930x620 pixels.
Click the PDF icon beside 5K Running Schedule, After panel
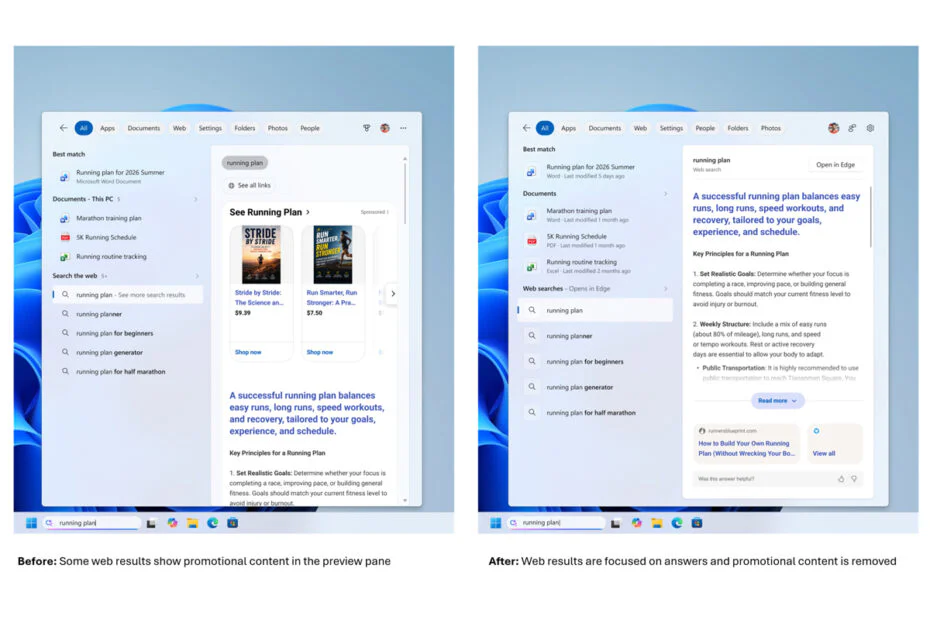click(x=531, y=241)
